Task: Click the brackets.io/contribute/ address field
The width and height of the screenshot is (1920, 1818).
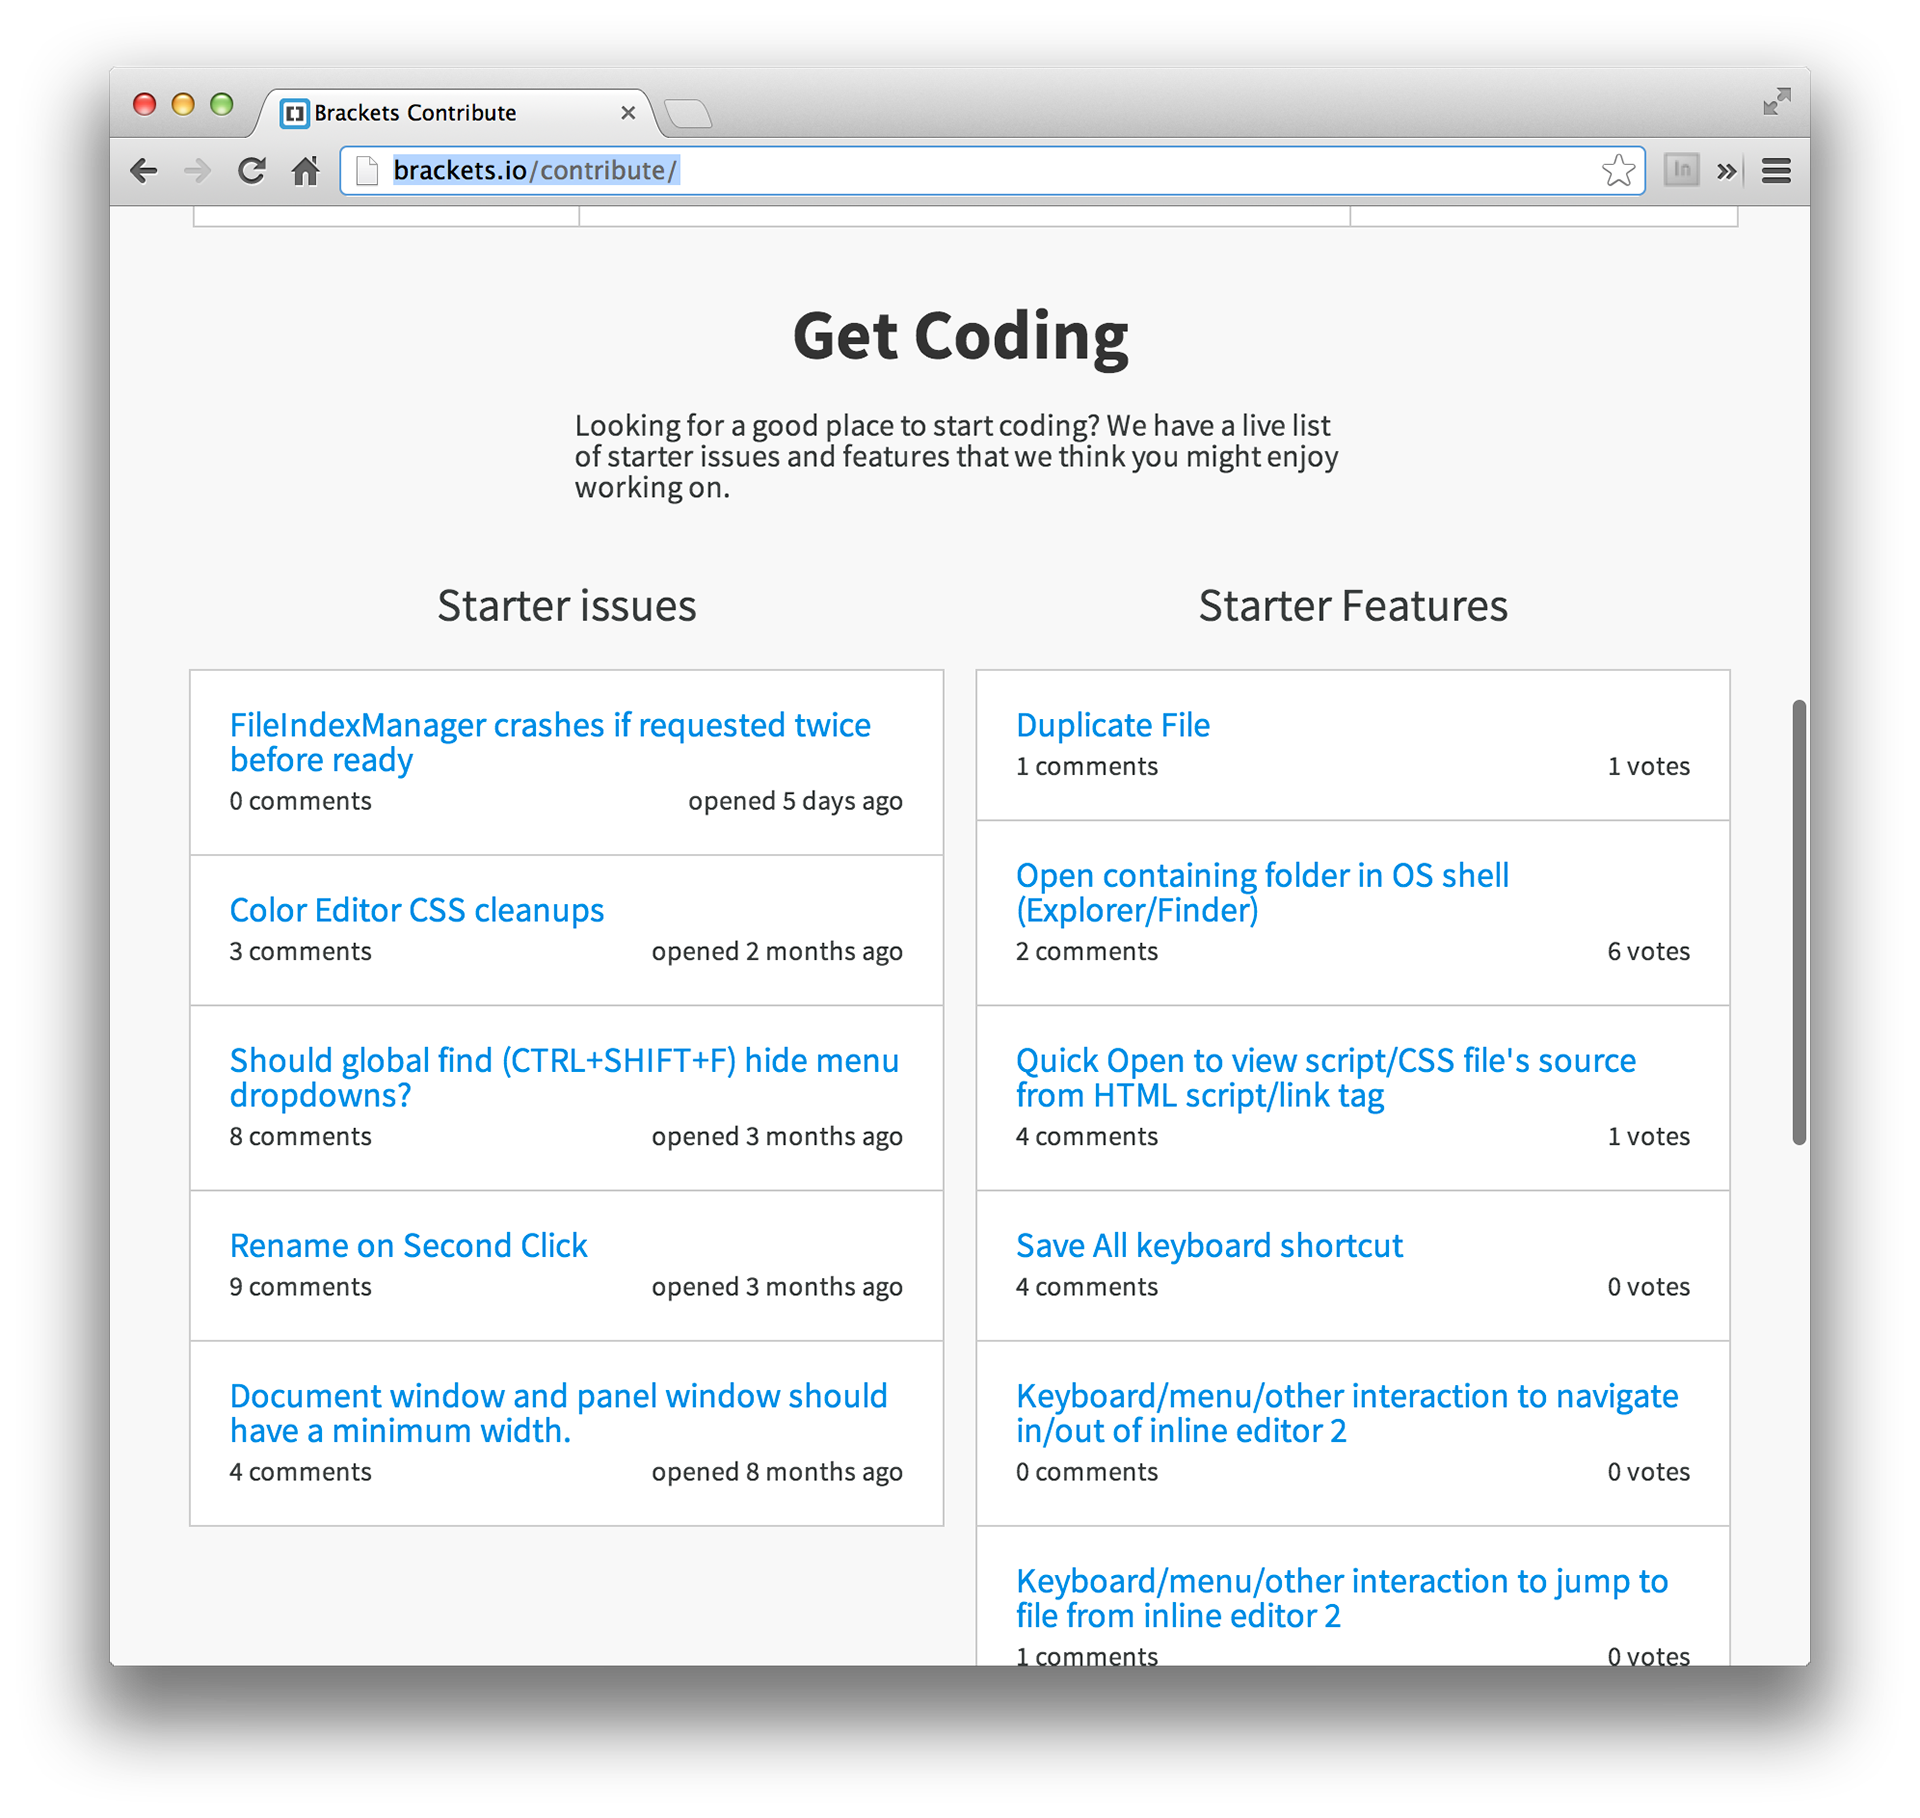Action: 990,171
